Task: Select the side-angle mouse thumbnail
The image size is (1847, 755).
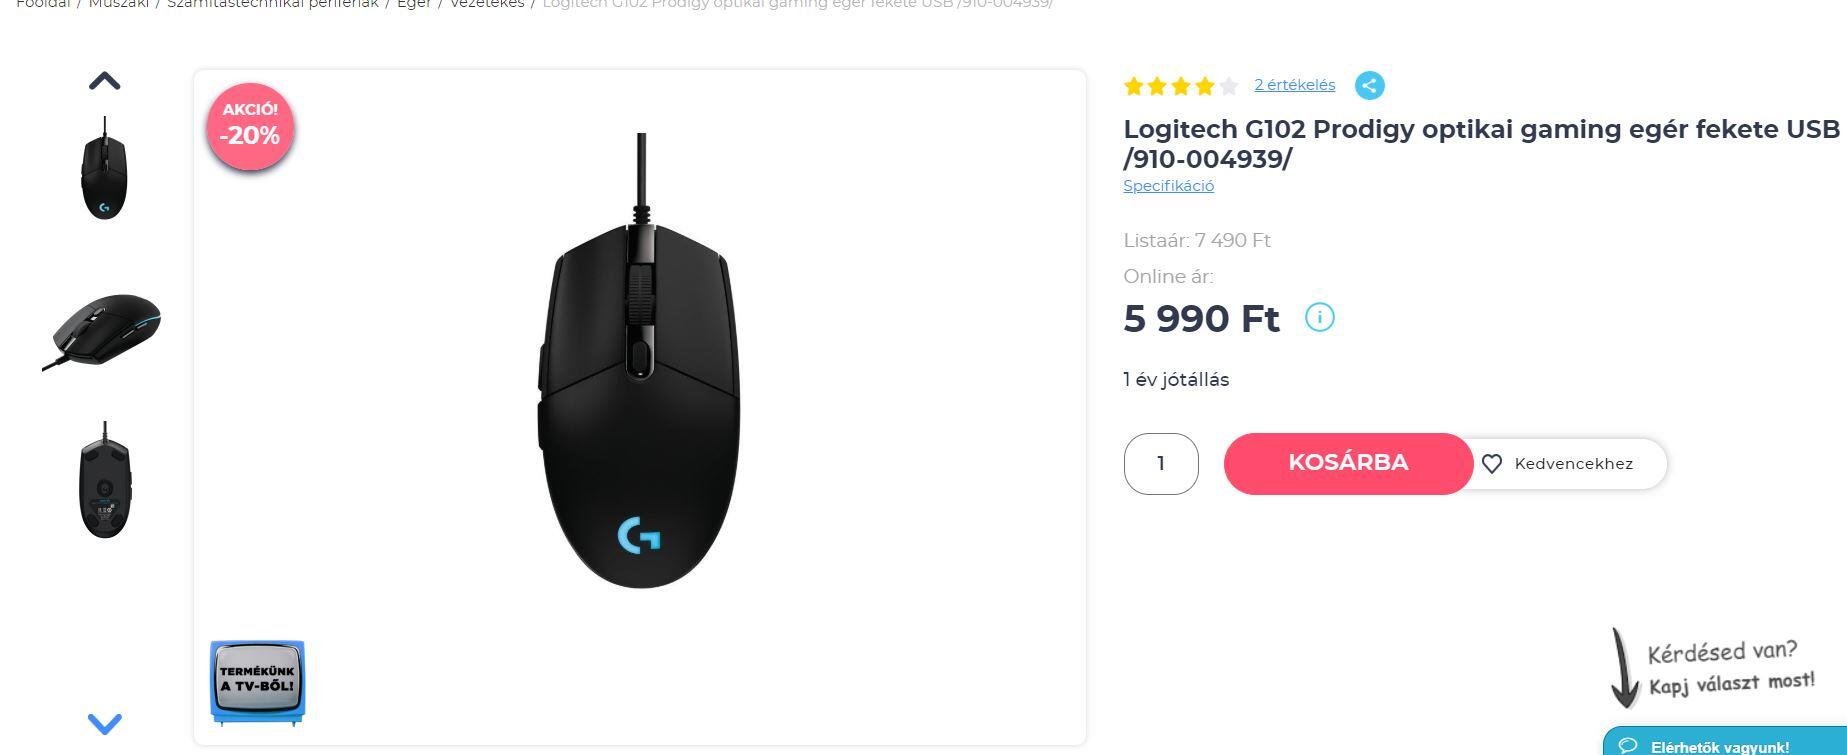Action: pos(103,329)
